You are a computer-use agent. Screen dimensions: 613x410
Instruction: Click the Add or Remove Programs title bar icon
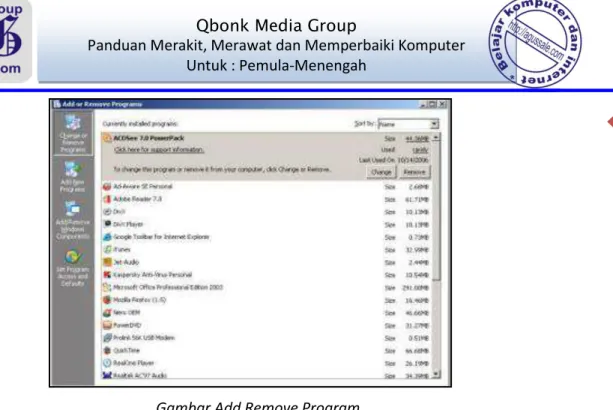pos(57,104)
